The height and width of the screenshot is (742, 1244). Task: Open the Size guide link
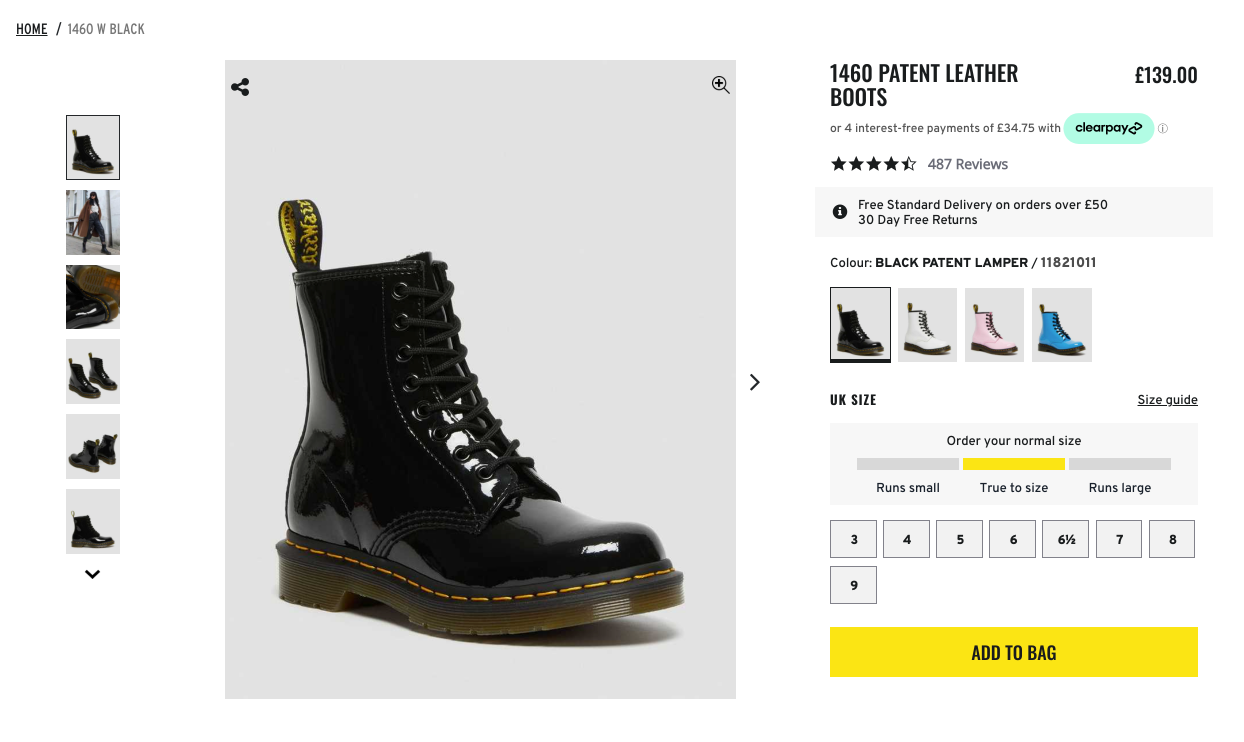click(1167, 400)
